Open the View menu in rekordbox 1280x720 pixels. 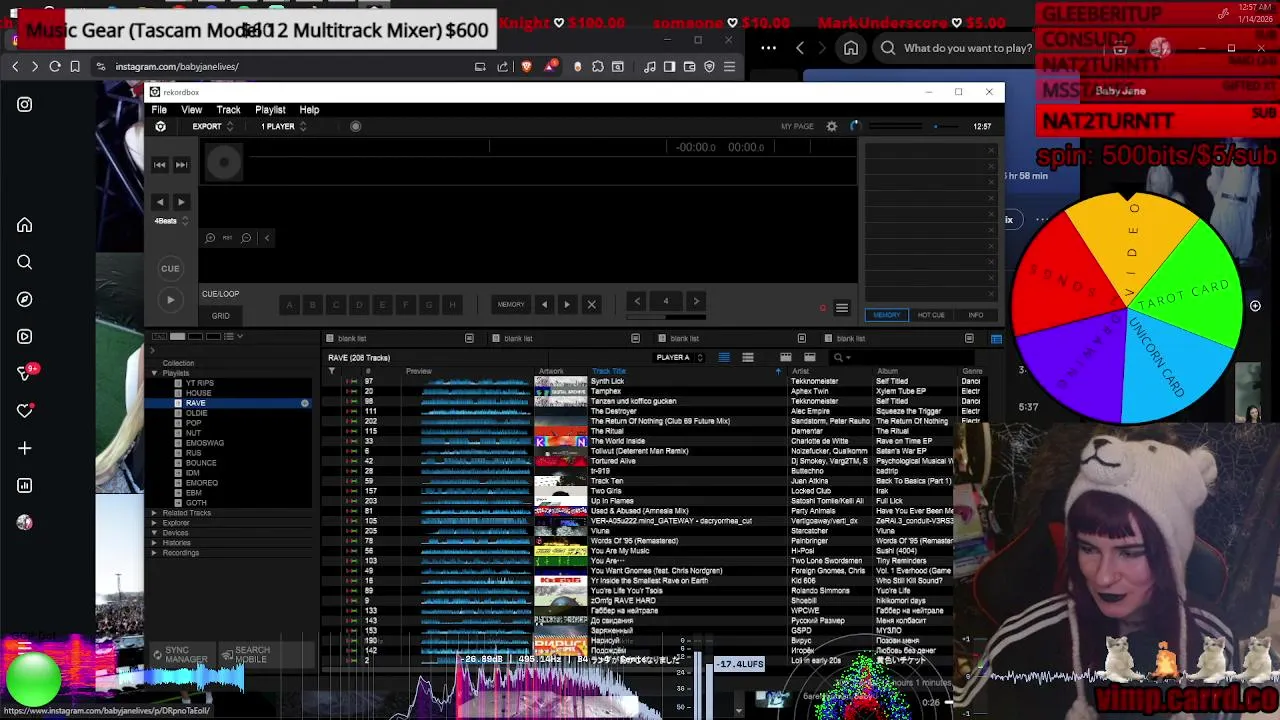191,110
